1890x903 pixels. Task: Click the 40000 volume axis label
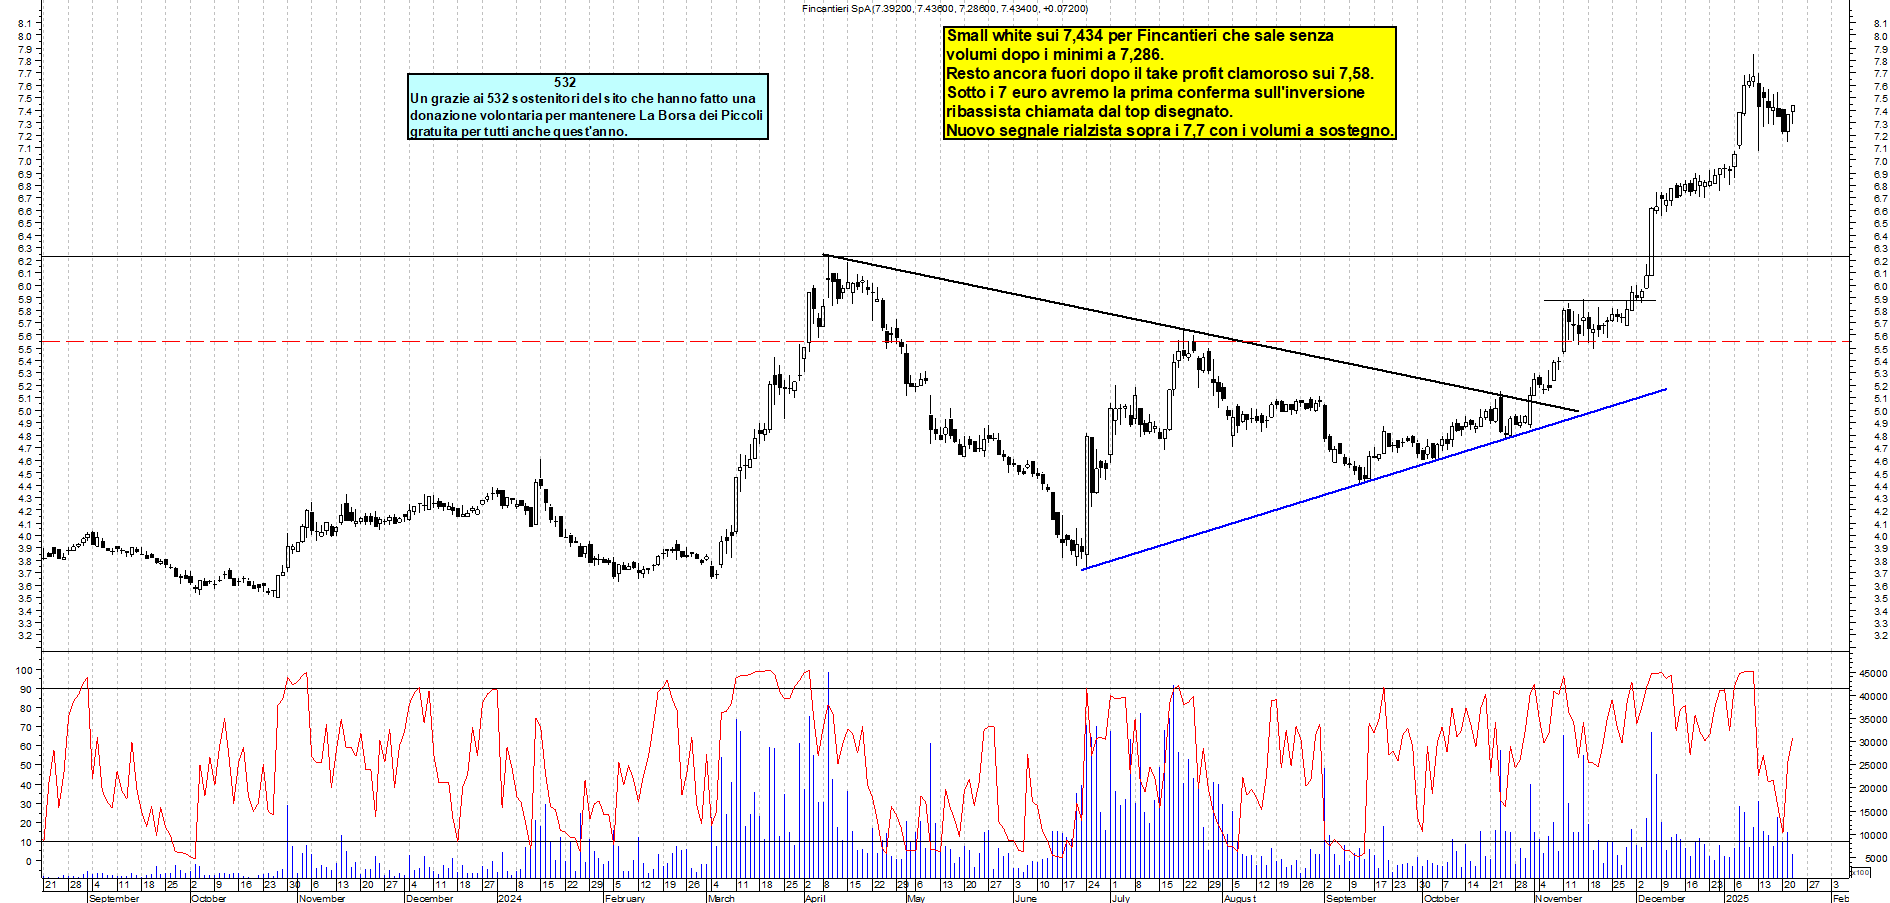click(x=1873, y=697)
